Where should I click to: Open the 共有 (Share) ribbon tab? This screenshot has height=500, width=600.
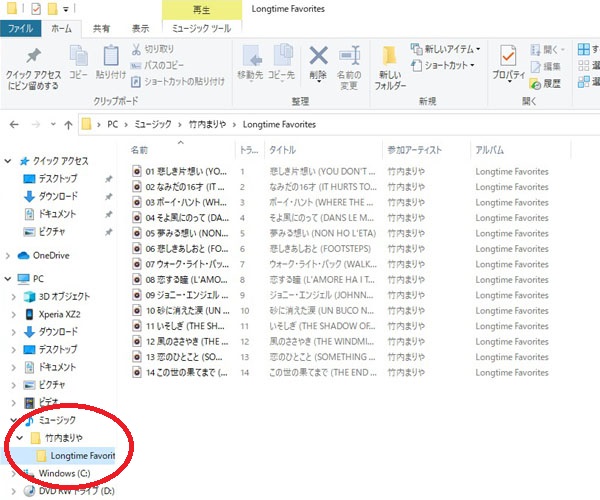[x=102, y=29]
